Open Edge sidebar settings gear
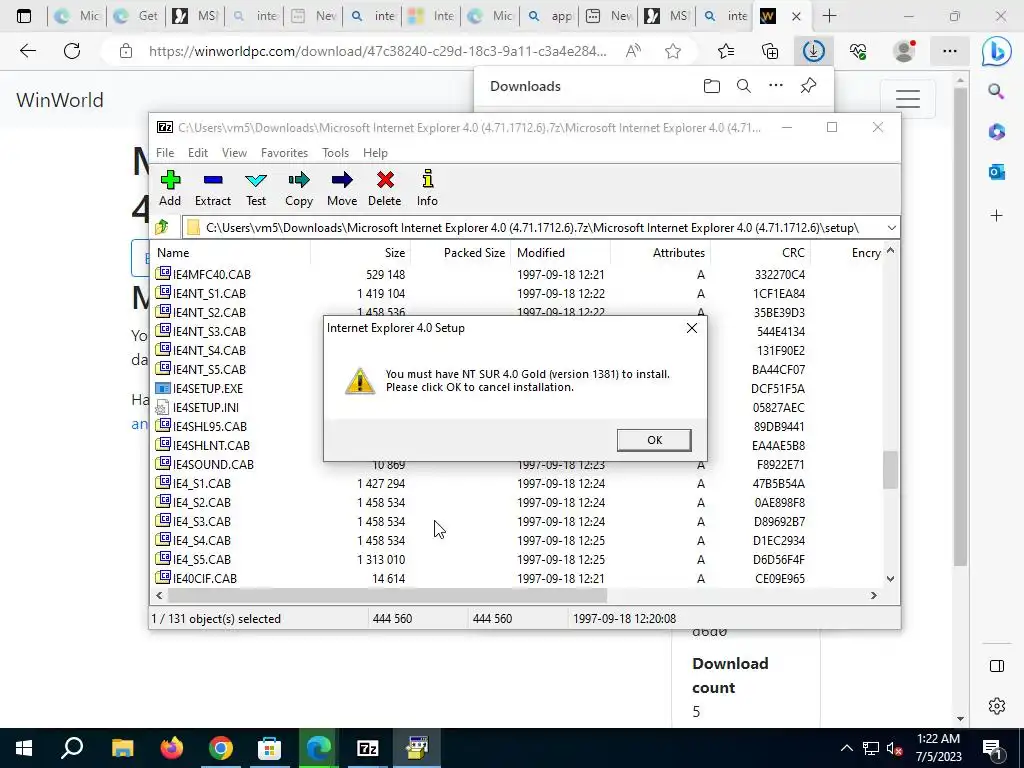 tap(997, 706)
